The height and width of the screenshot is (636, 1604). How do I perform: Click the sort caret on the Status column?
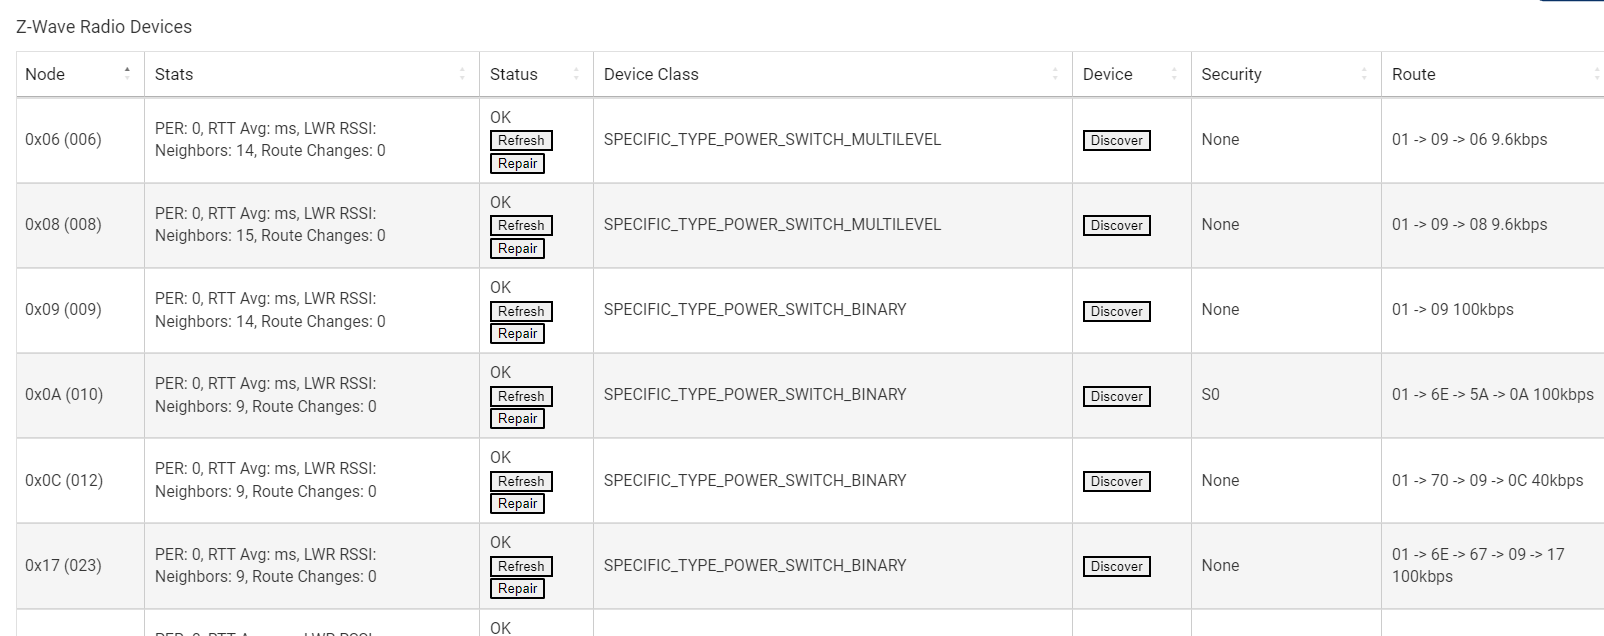click(x=575, y=73)
